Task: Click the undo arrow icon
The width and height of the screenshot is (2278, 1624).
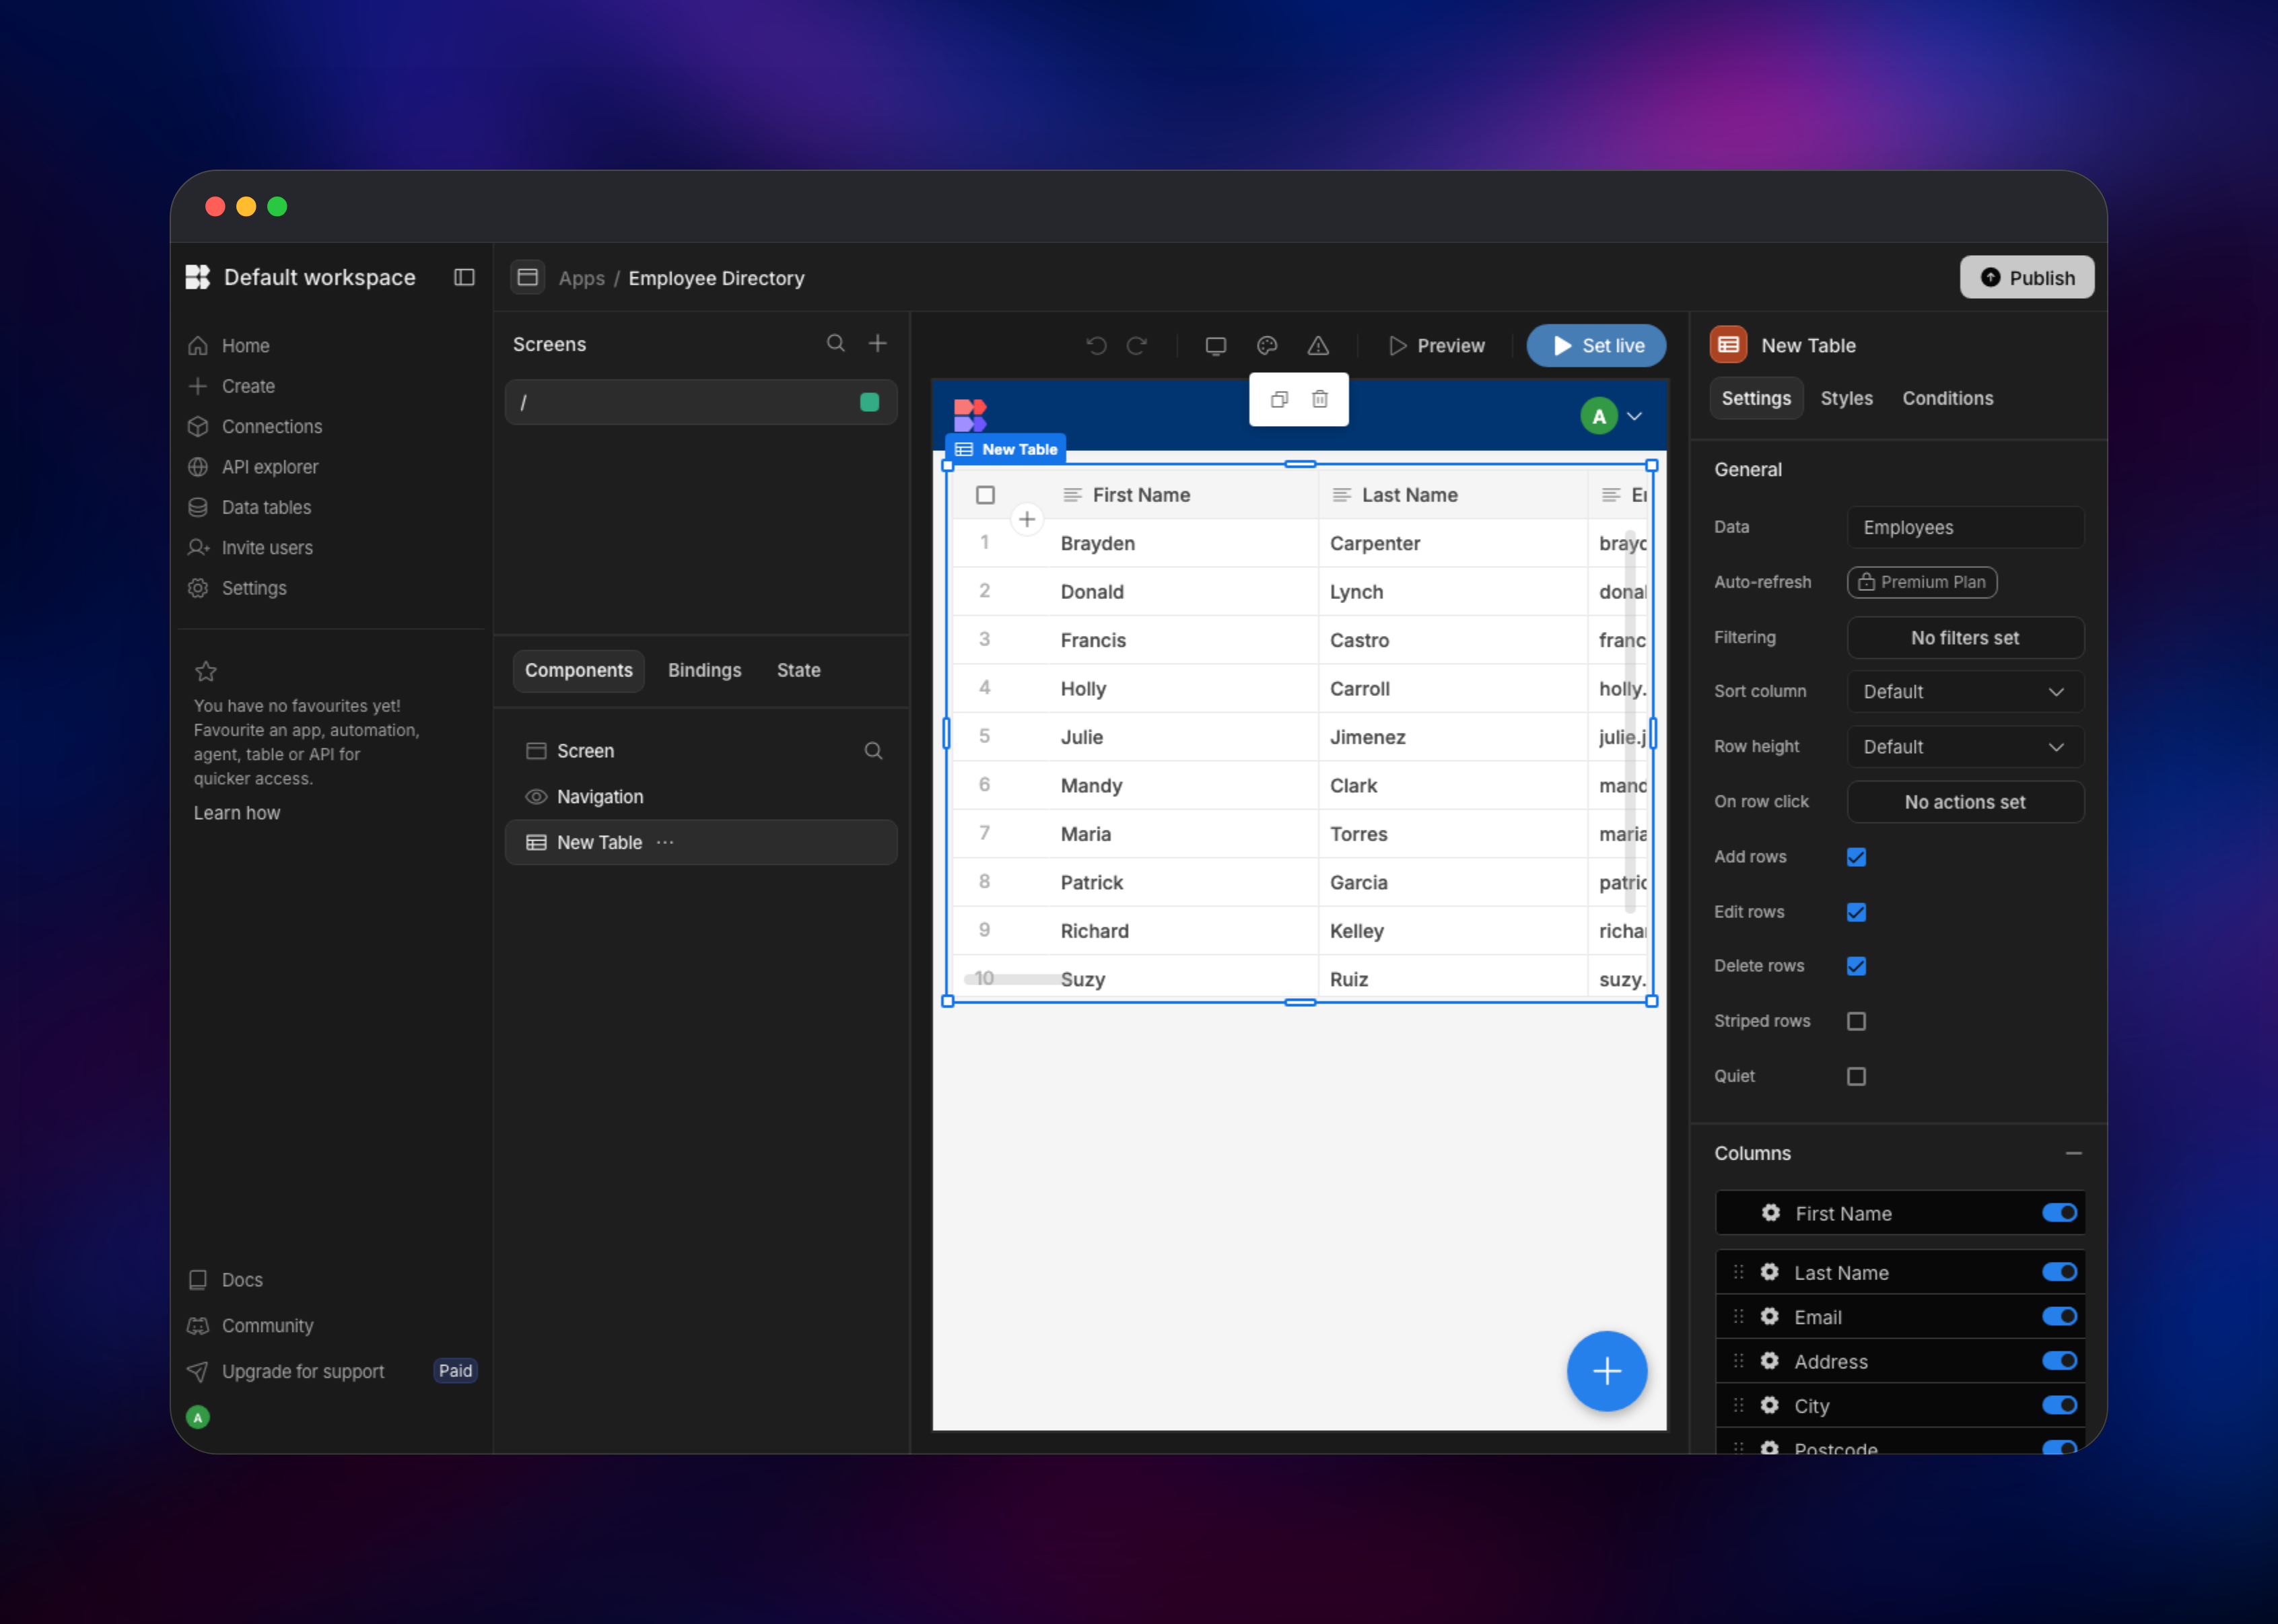Action: [1096, 346]
